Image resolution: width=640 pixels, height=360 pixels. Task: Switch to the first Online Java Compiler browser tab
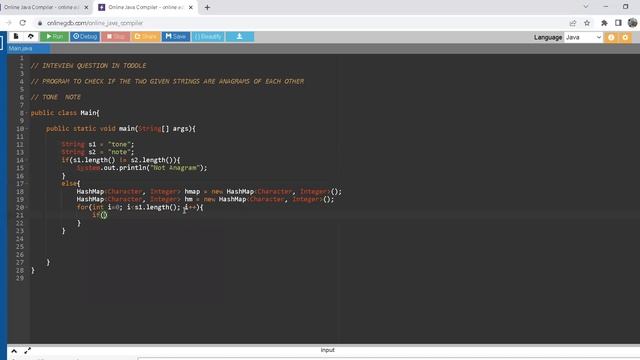tap(43, 7)
